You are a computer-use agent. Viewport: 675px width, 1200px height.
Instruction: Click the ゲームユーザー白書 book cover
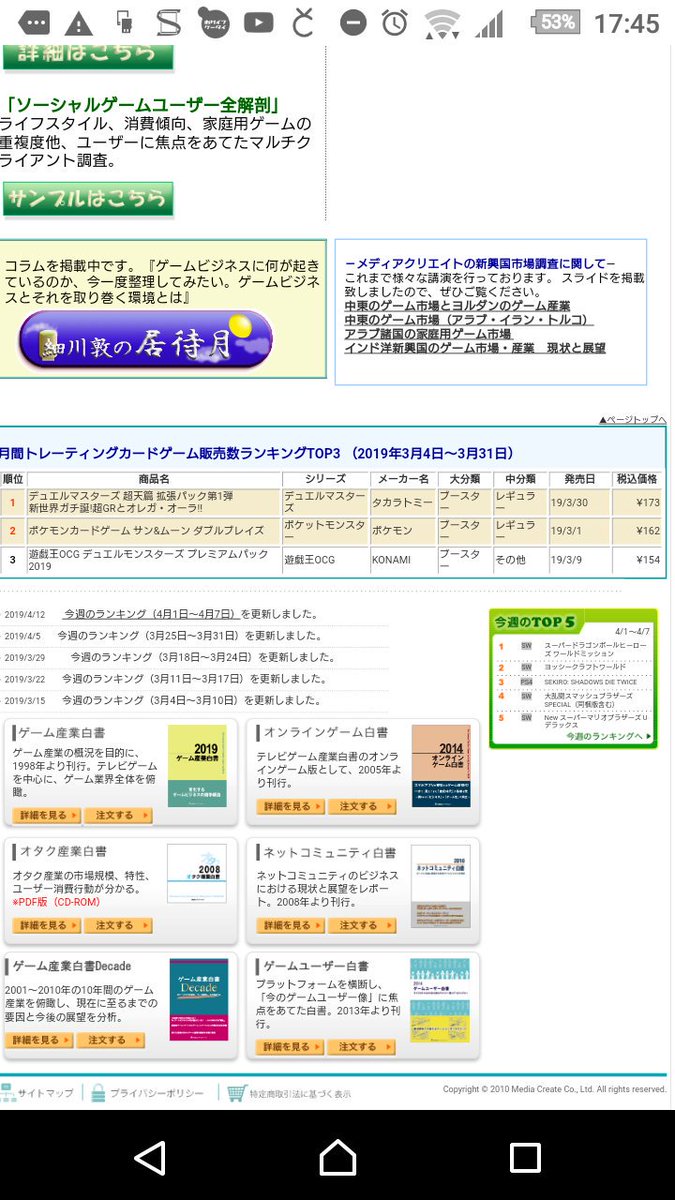pos(441,1000)
